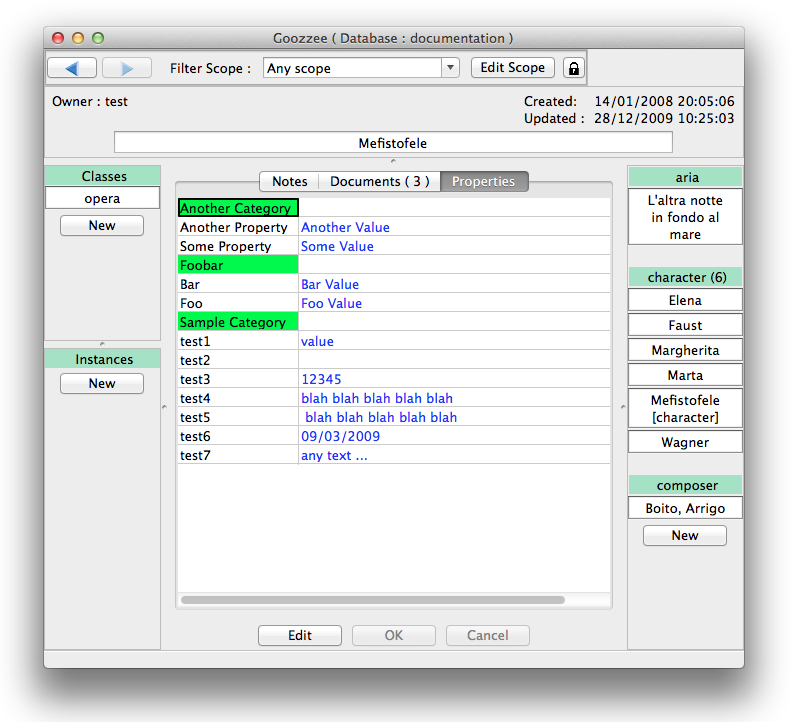Click the forward navigation arrow
Screen dimensions: 802x722
[127, 68]
